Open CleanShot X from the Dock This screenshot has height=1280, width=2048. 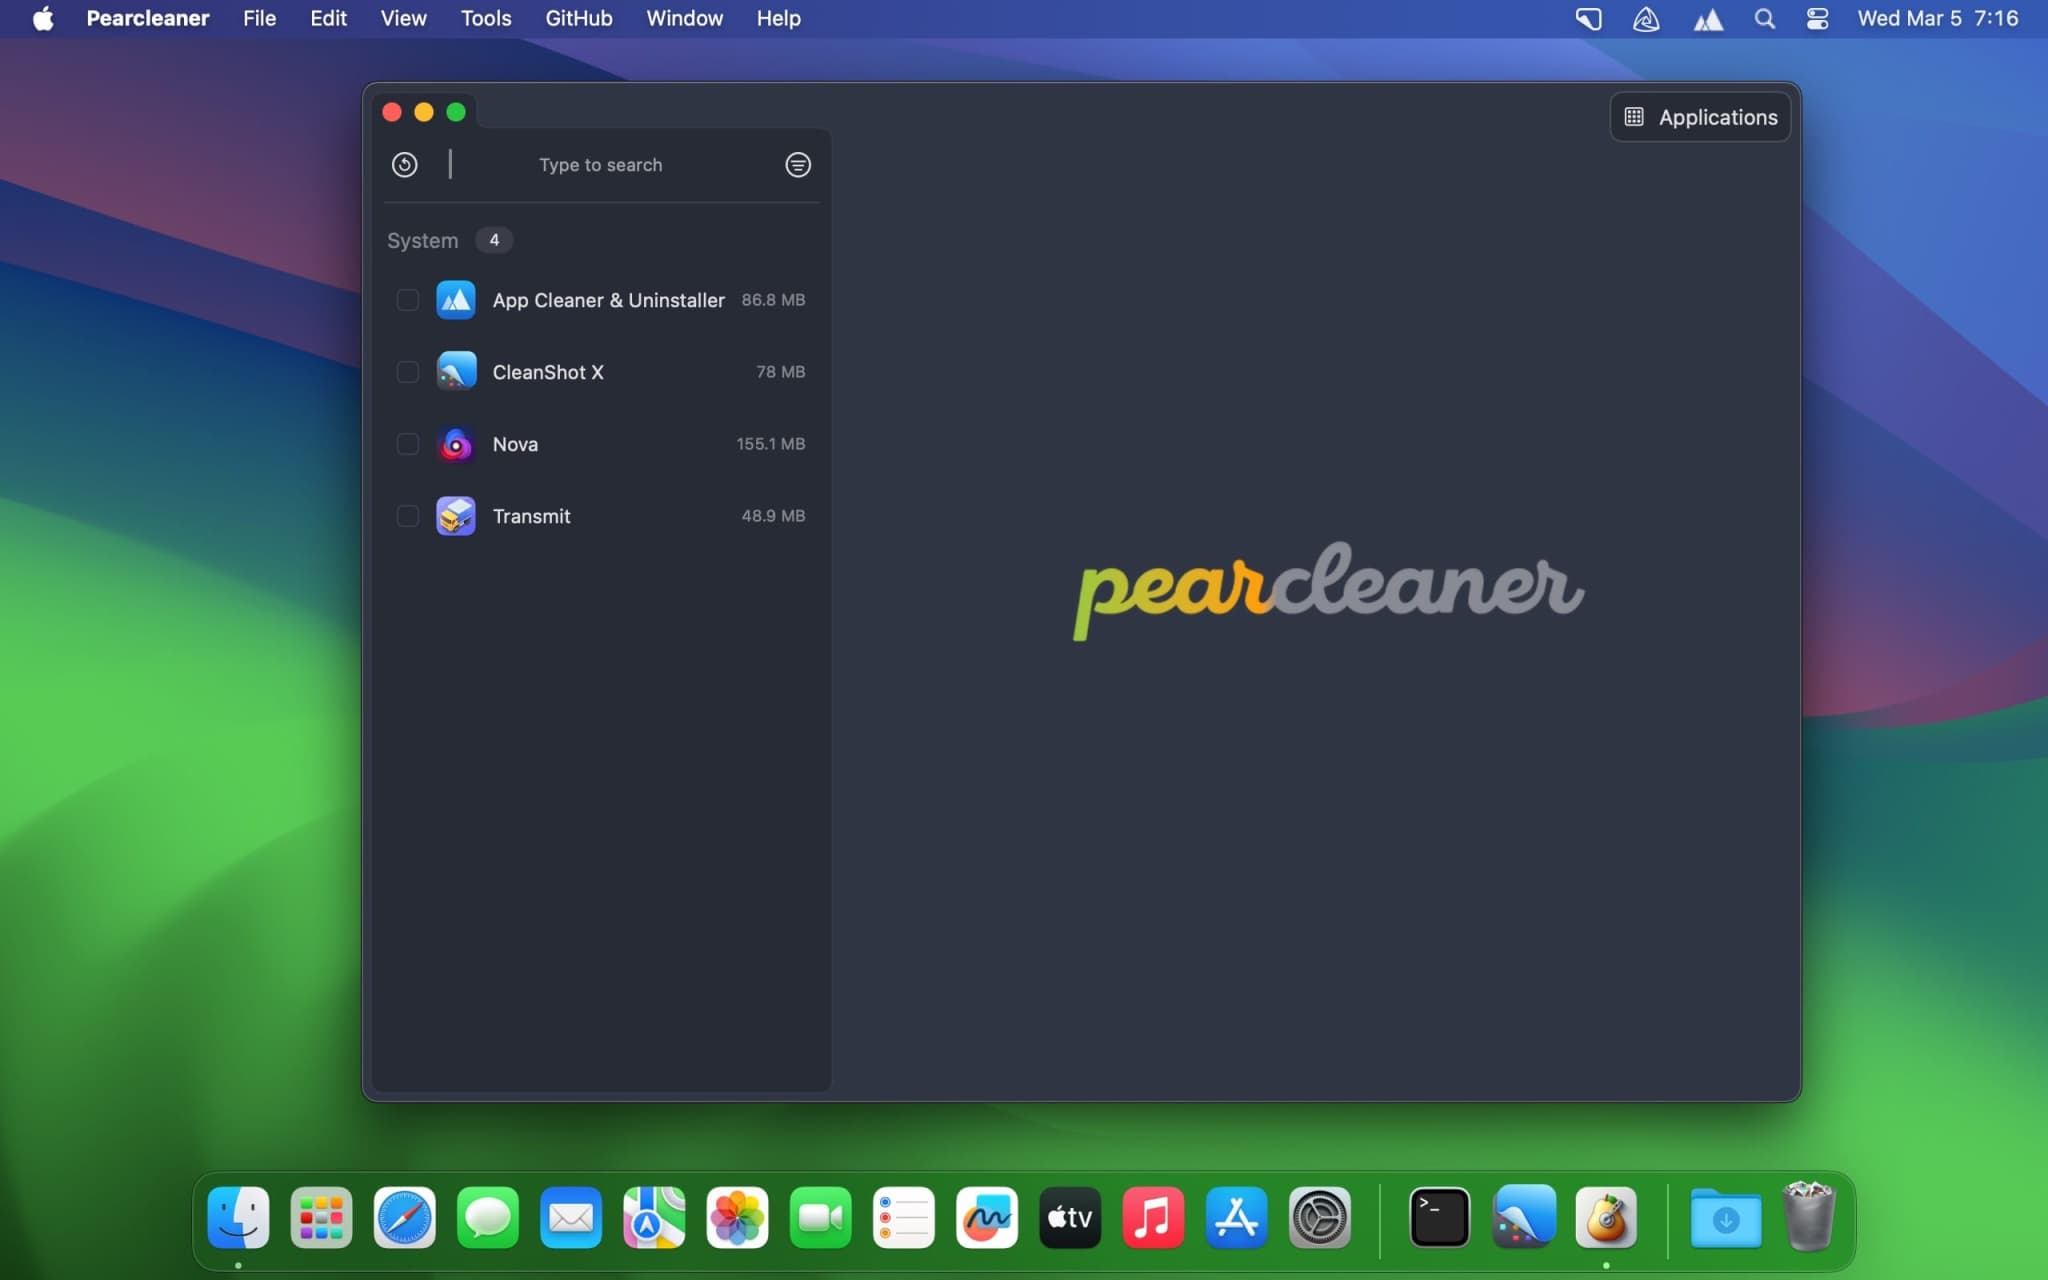point(1523,1218)
